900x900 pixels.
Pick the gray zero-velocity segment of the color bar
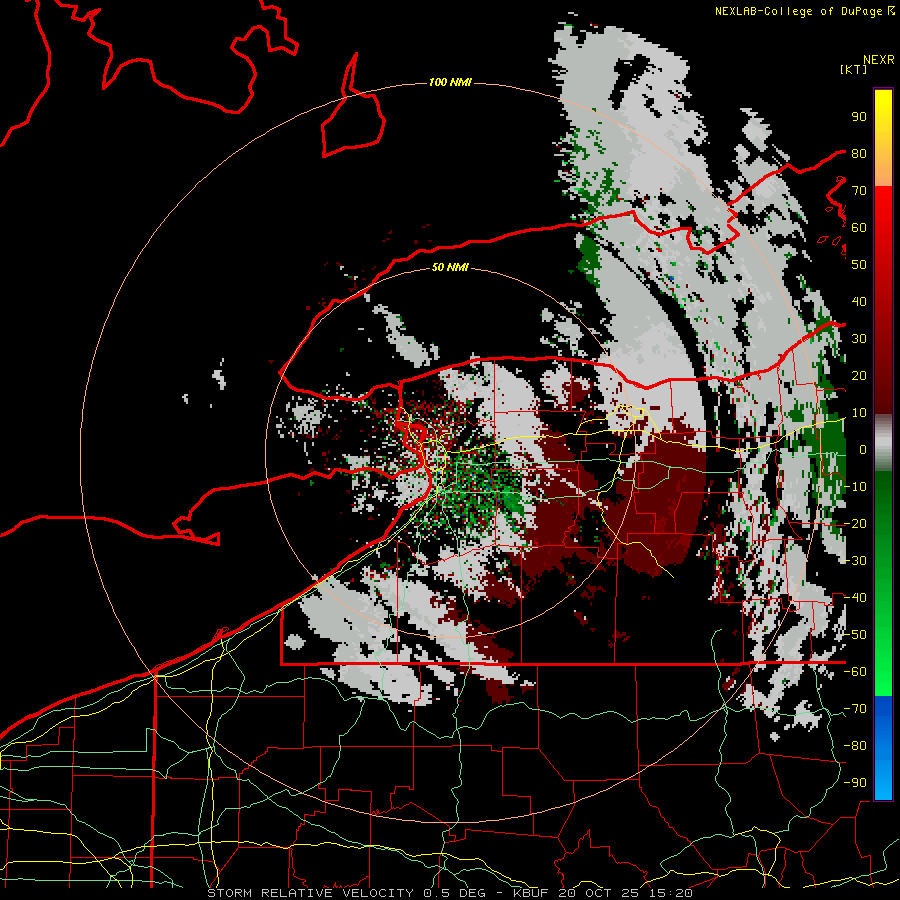pos(883,442)
